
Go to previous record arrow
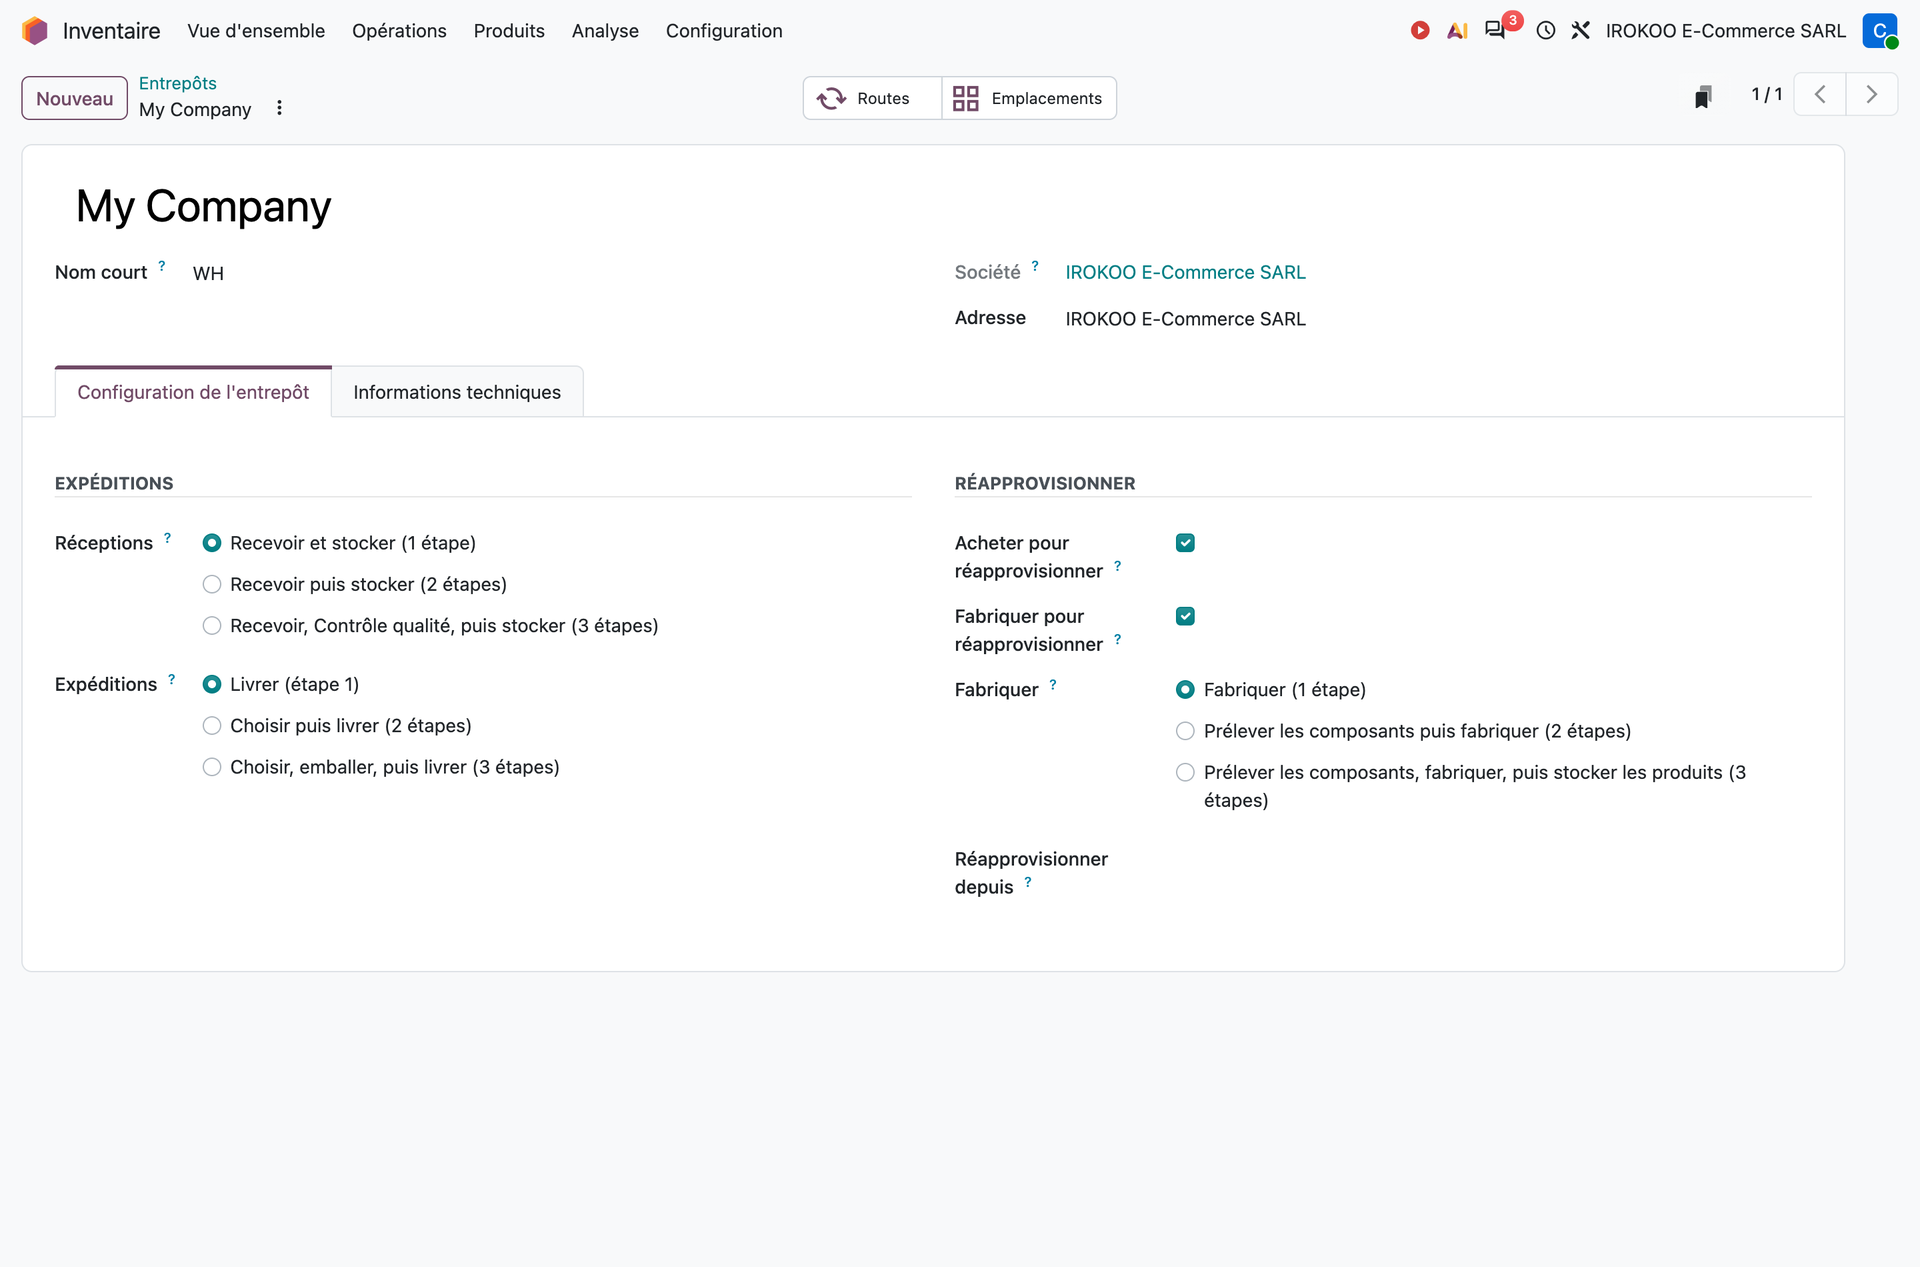(1820, 95)
